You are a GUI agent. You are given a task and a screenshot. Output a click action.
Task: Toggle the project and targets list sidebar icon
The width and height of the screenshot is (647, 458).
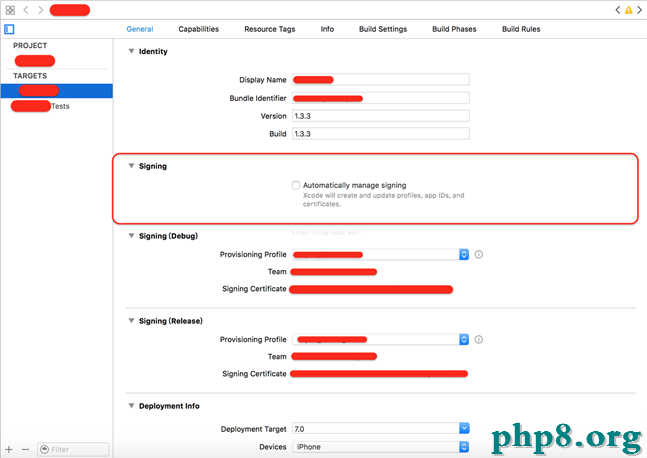(x=9, y=29)
